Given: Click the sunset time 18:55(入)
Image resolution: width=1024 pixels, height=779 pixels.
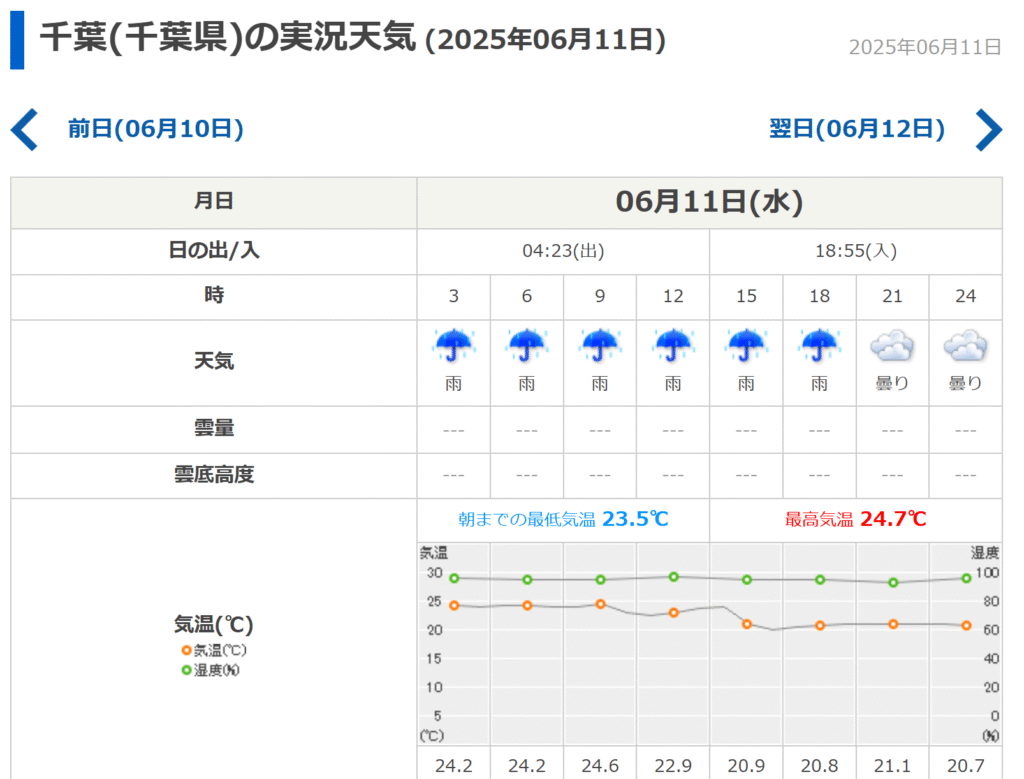Looking at the screenshot, I should click(x=856, y=251).
